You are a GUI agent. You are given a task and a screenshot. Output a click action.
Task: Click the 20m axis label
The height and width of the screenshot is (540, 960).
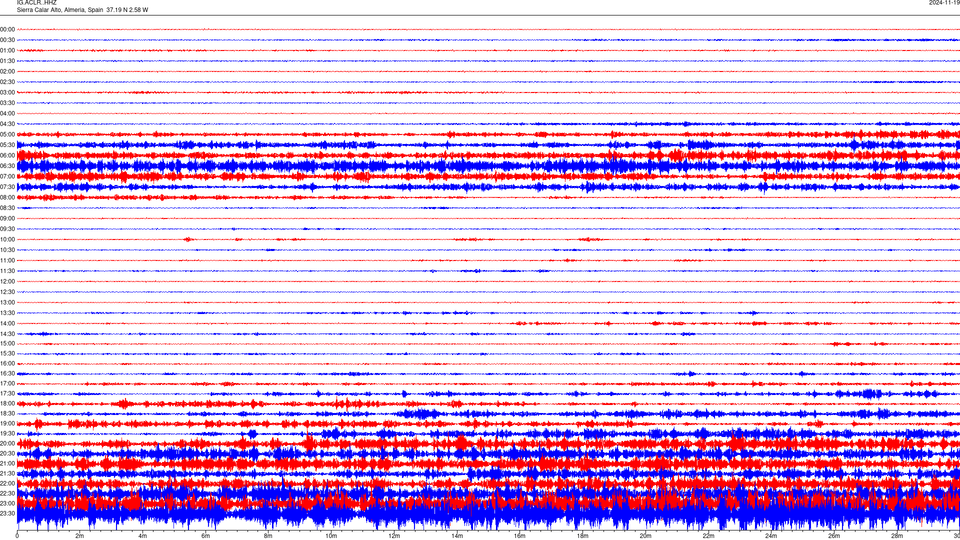coord(645,536)
